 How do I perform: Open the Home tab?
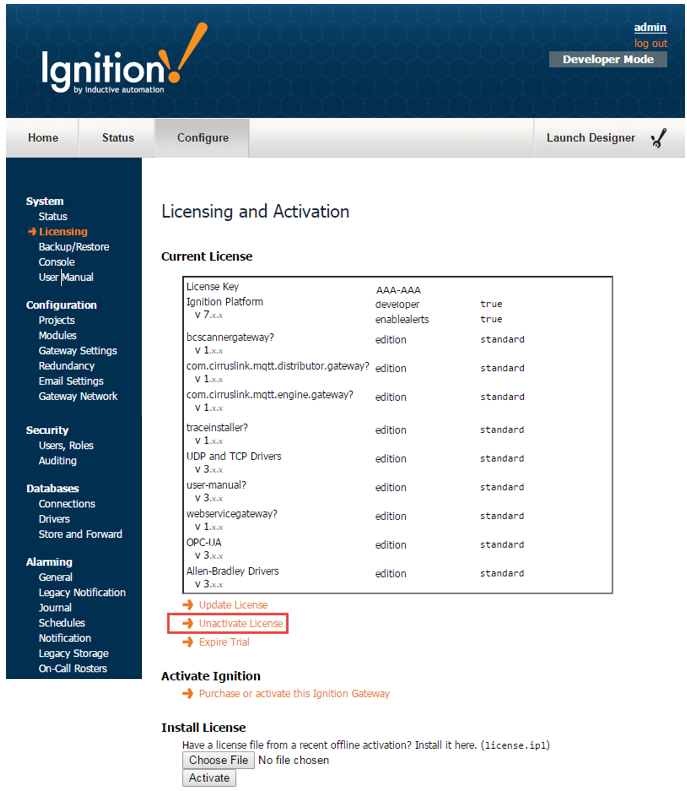coord(43,138)
